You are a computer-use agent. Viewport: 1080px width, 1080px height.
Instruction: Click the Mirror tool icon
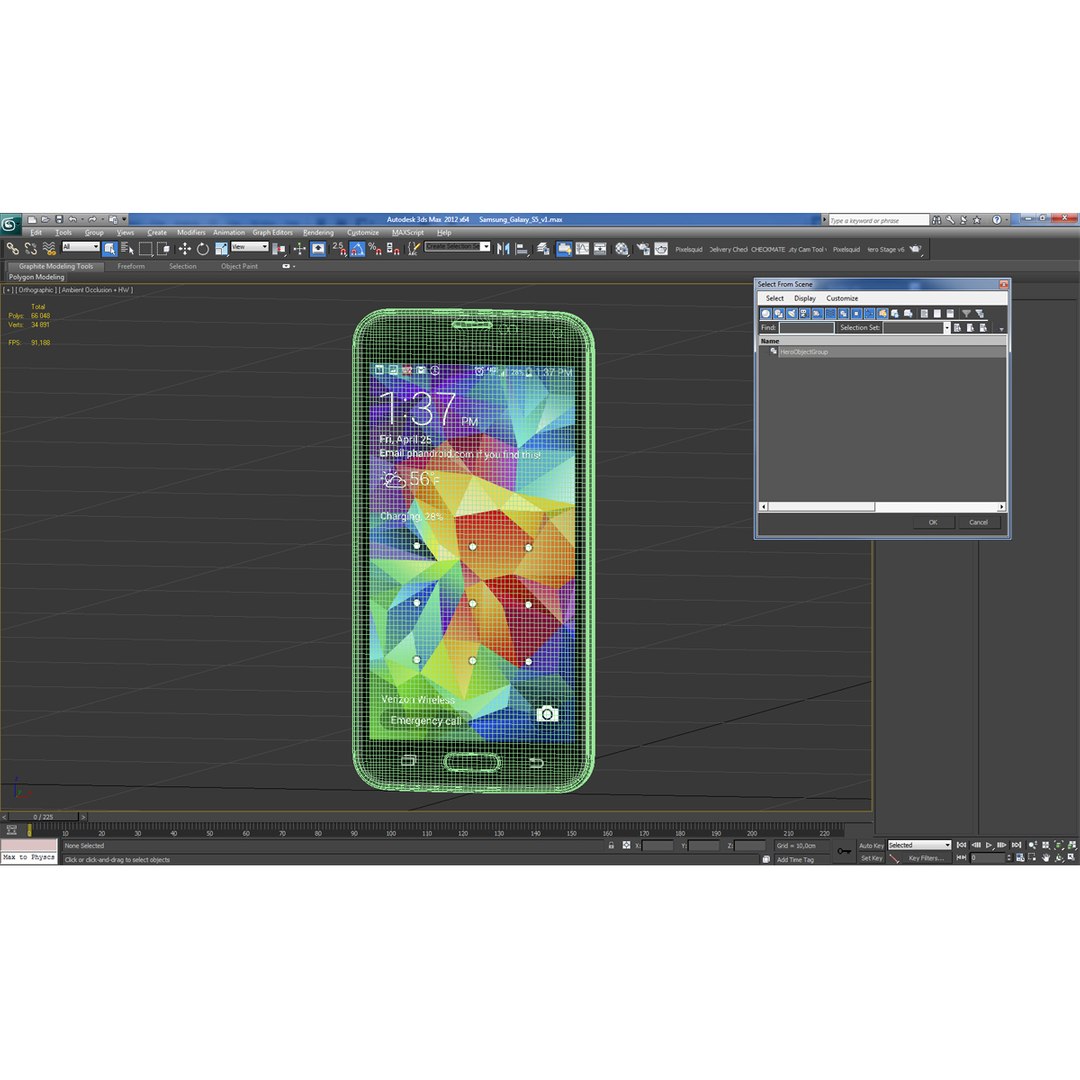[503, 249]
